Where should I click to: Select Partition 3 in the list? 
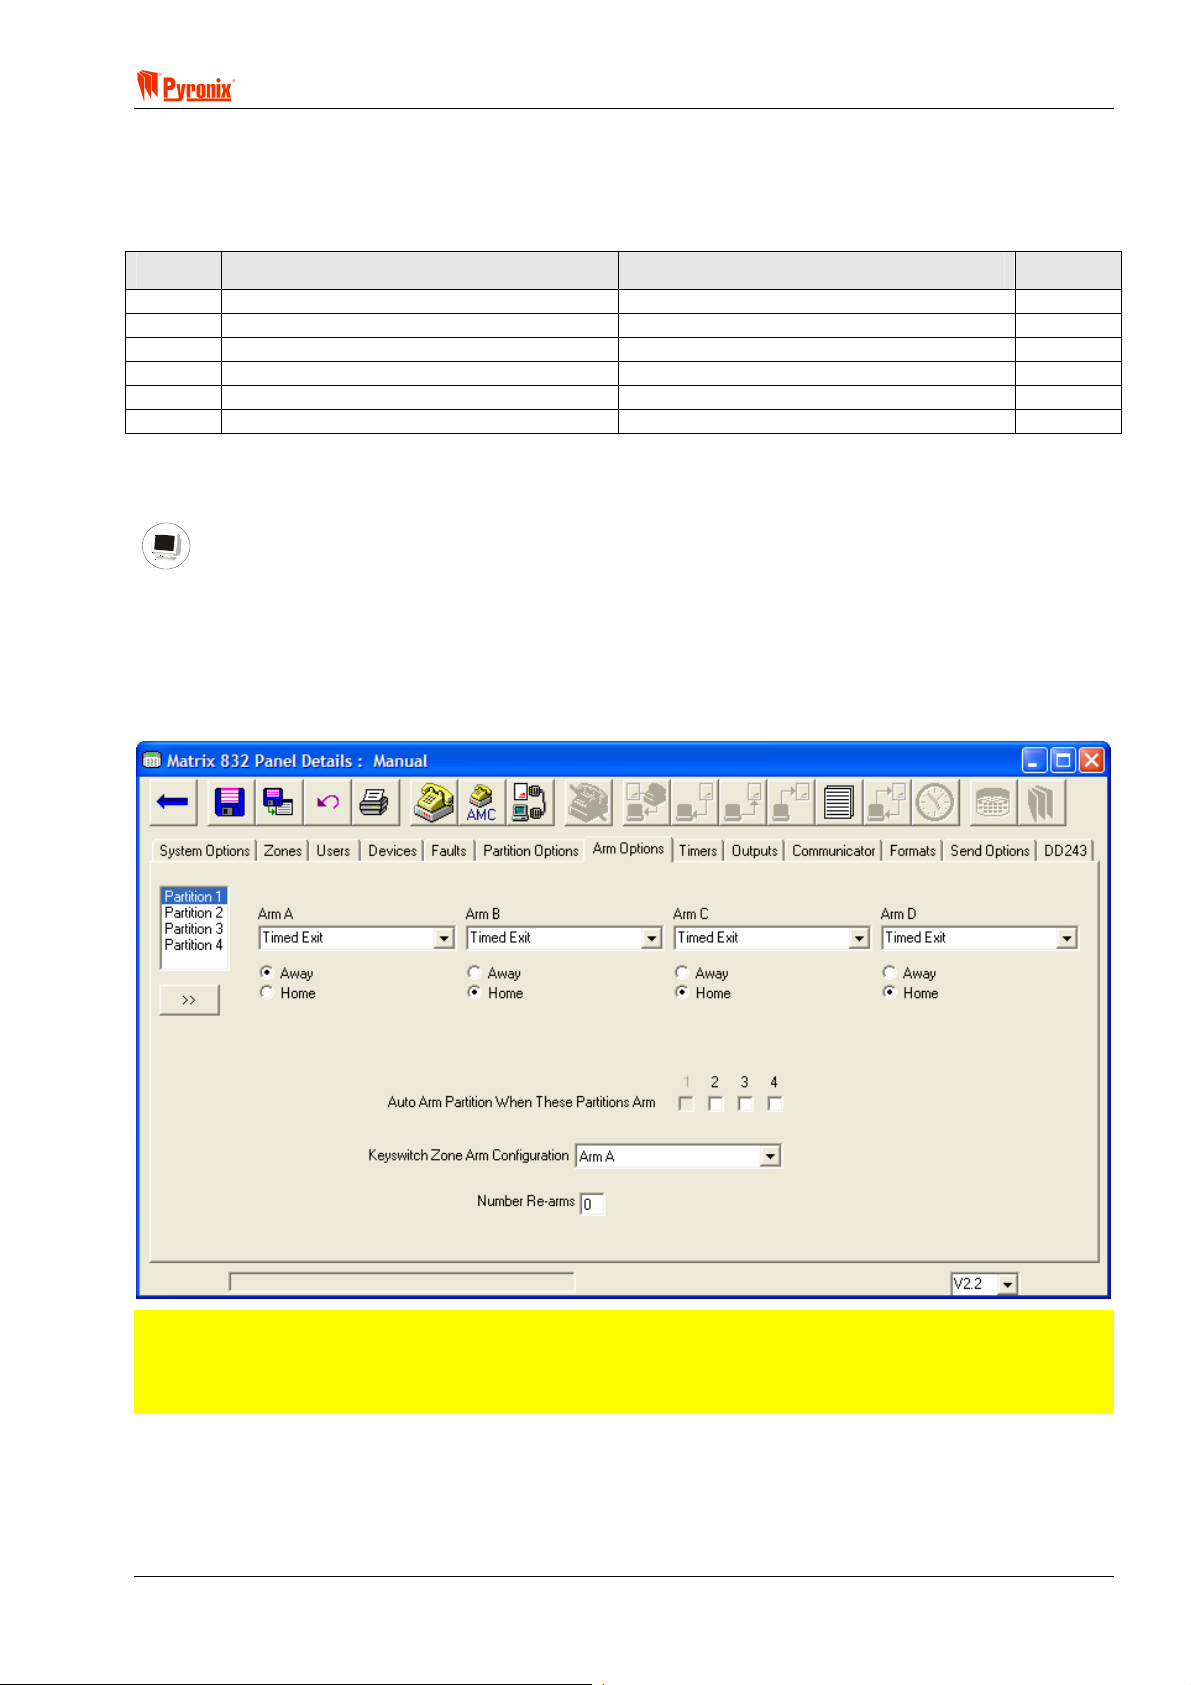[x=194, y=928]
